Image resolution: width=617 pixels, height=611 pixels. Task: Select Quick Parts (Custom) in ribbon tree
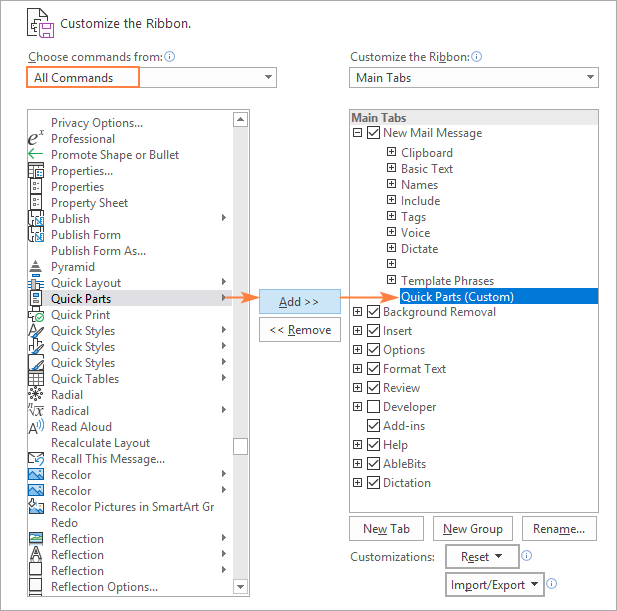pos(457,297)
